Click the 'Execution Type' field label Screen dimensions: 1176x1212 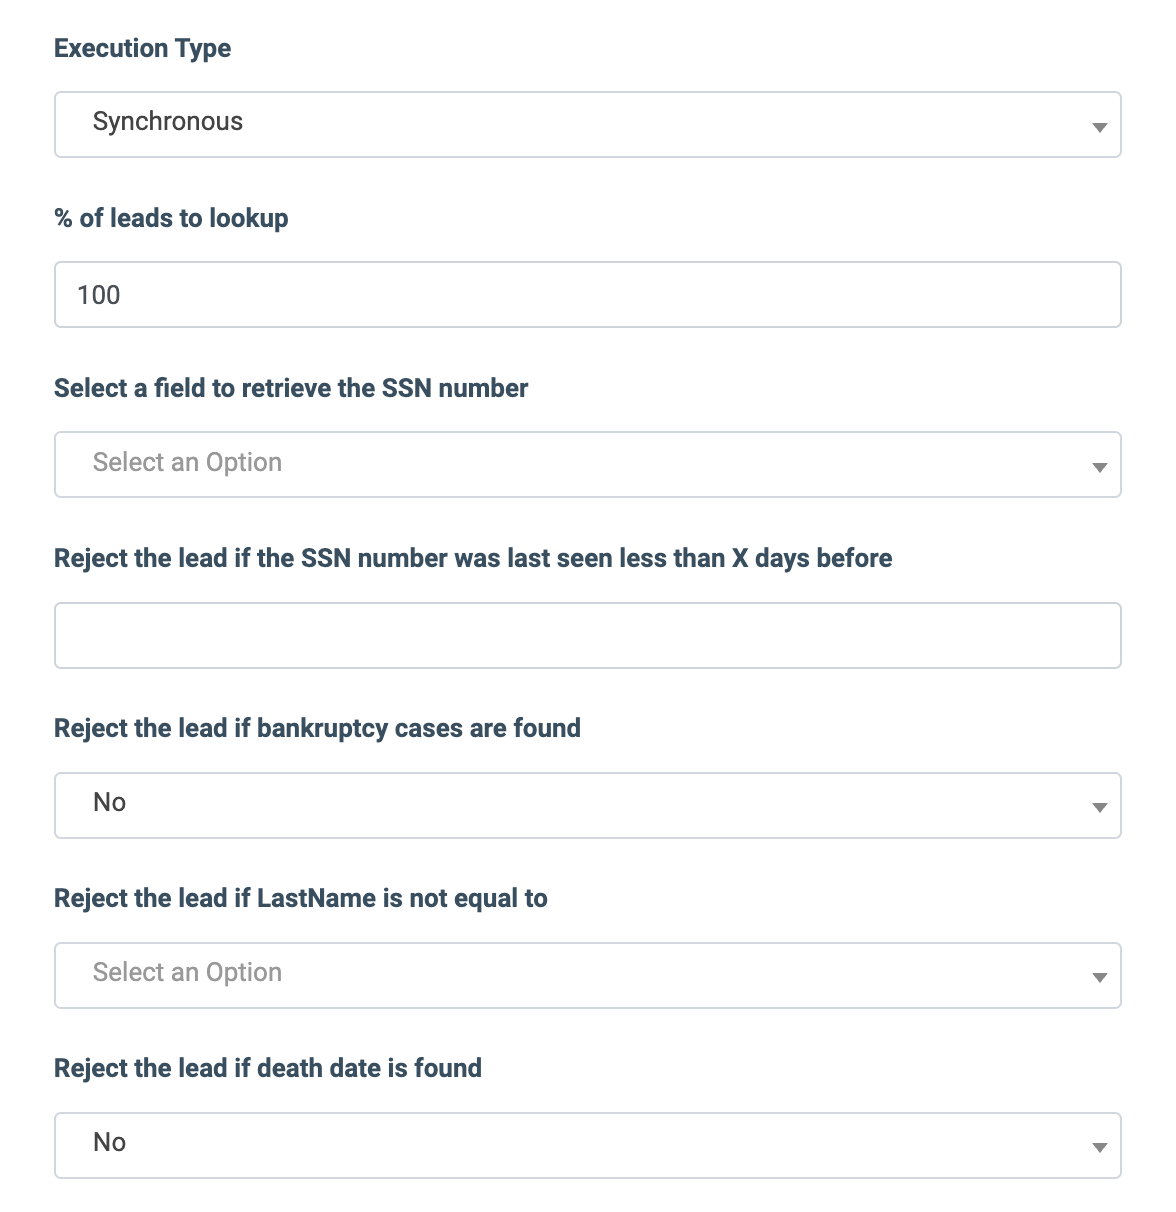click(x=142, y=48)
